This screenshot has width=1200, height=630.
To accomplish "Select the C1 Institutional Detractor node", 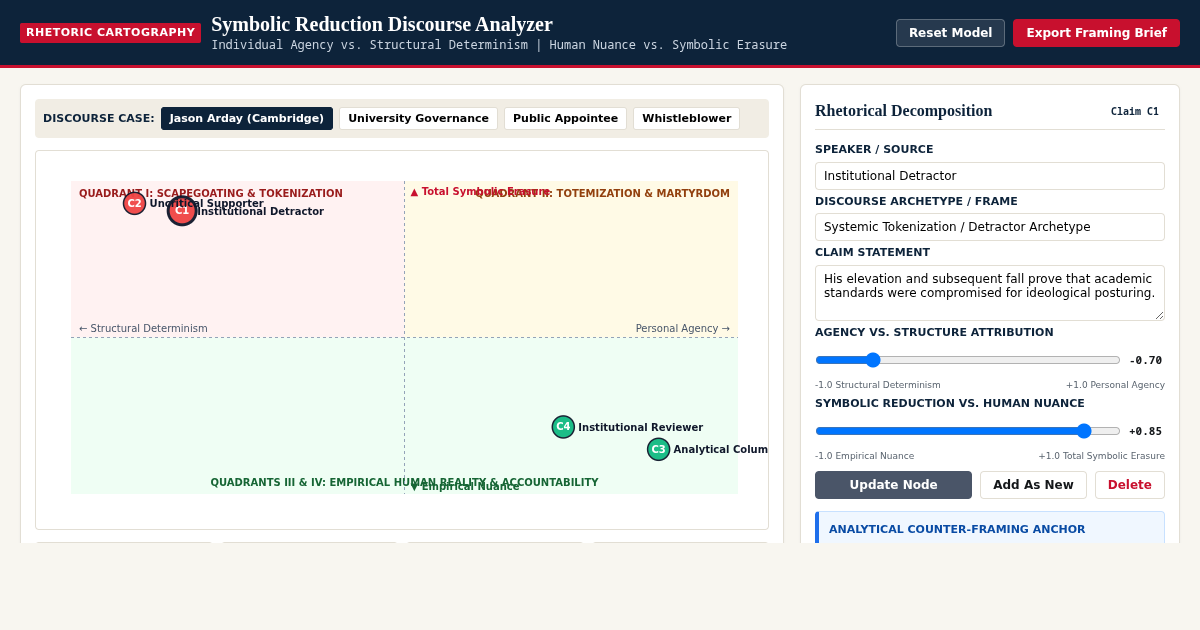I will tap(182, 211).
